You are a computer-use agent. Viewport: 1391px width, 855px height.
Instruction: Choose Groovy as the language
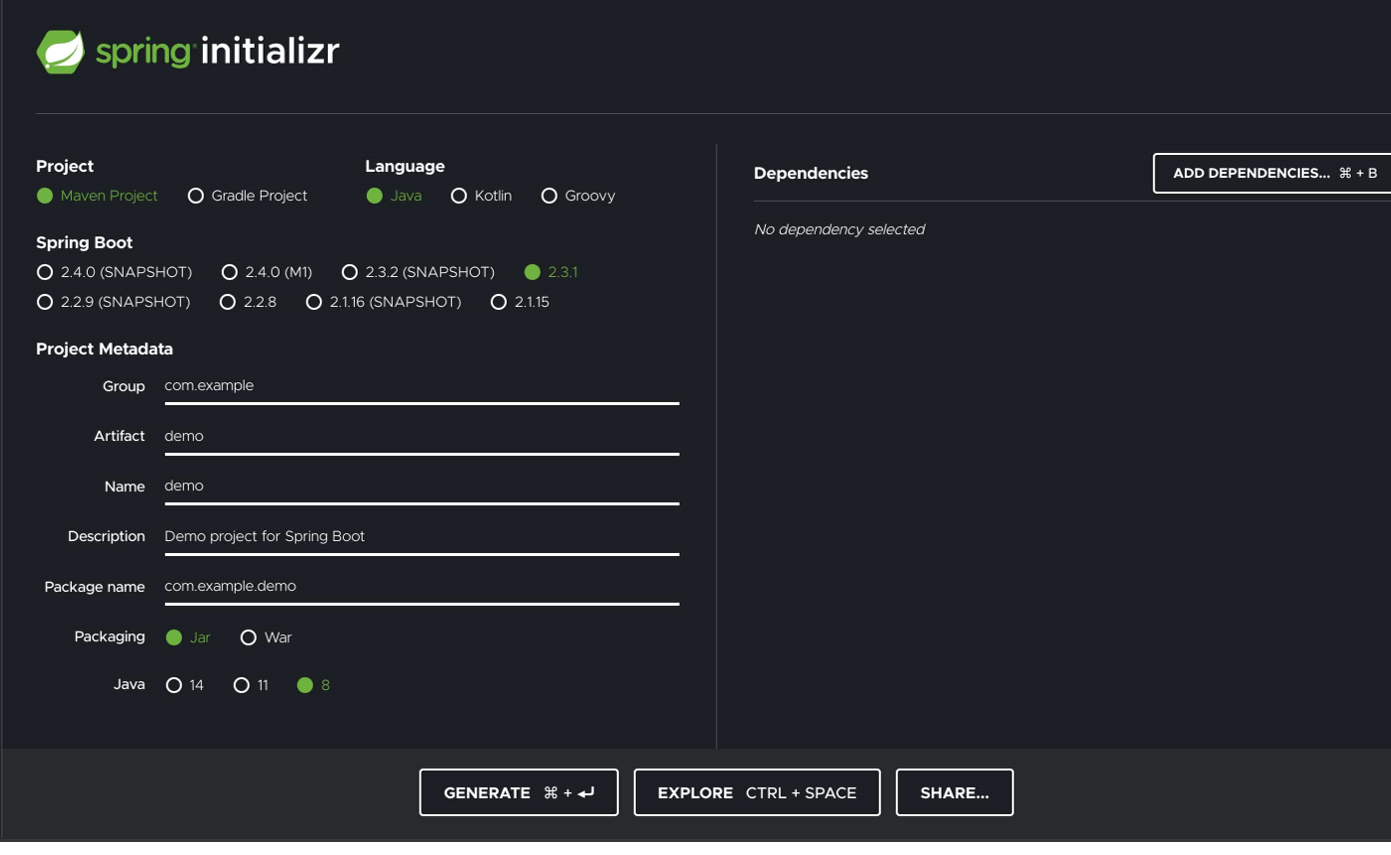(549, 196)
